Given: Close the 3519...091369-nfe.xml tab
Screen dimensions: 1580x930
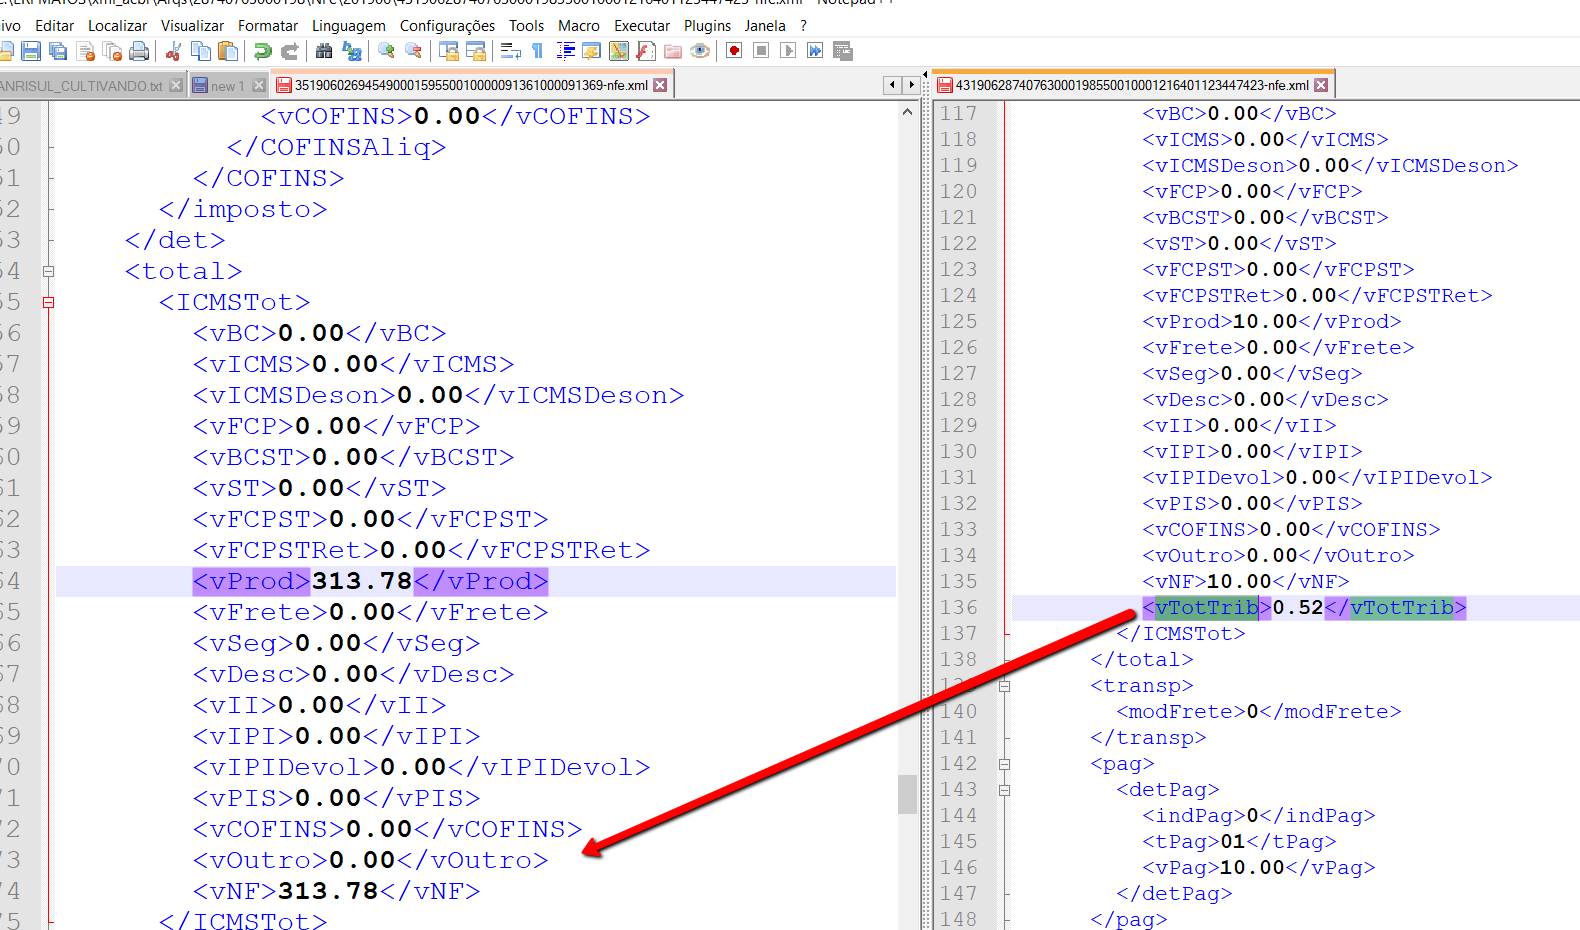Looking at the screenshot, I should point(660,86).
